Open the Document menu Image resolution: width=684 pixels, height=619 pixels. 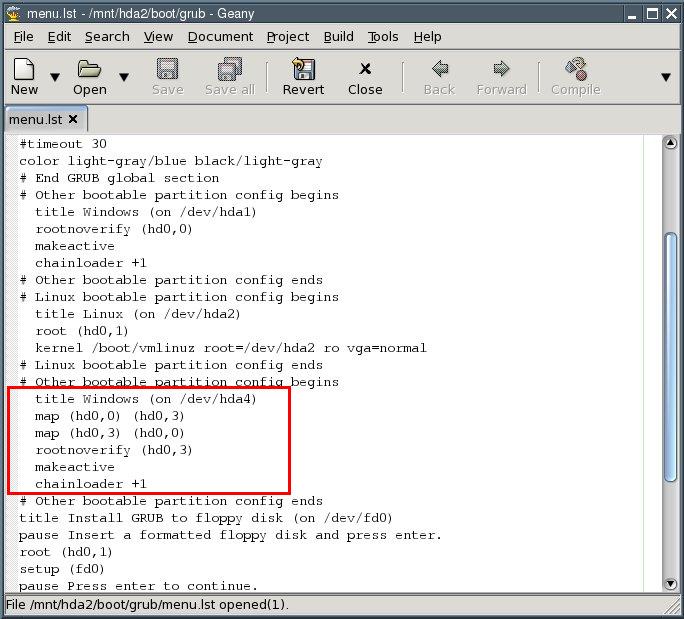pyautogui.click(x=220, y=36)
